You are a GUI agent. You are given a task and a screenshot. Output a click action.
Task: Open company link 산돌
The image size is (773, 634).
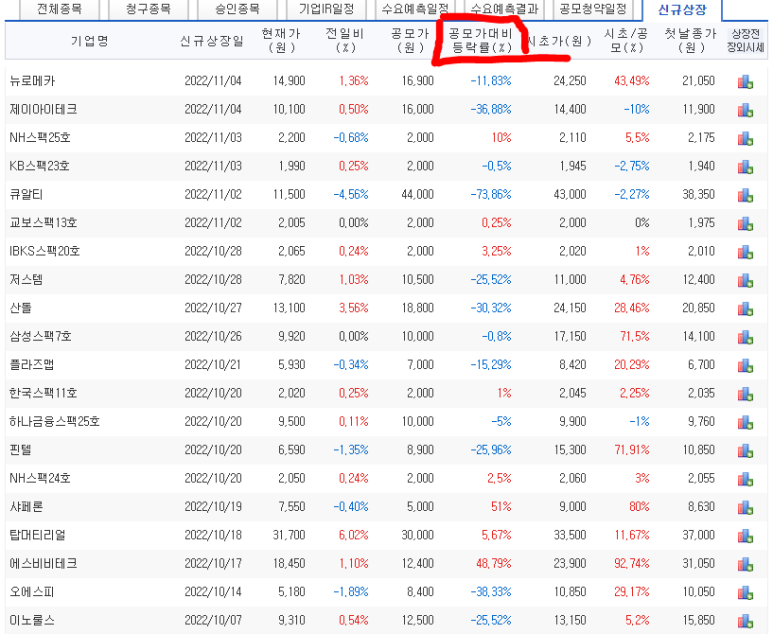(20, 308)
